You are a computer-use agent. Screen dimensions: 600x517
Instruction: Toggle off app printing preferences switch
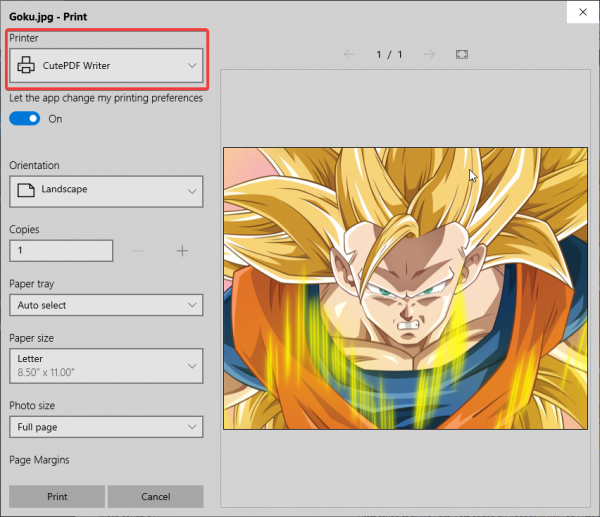point(25,118)
